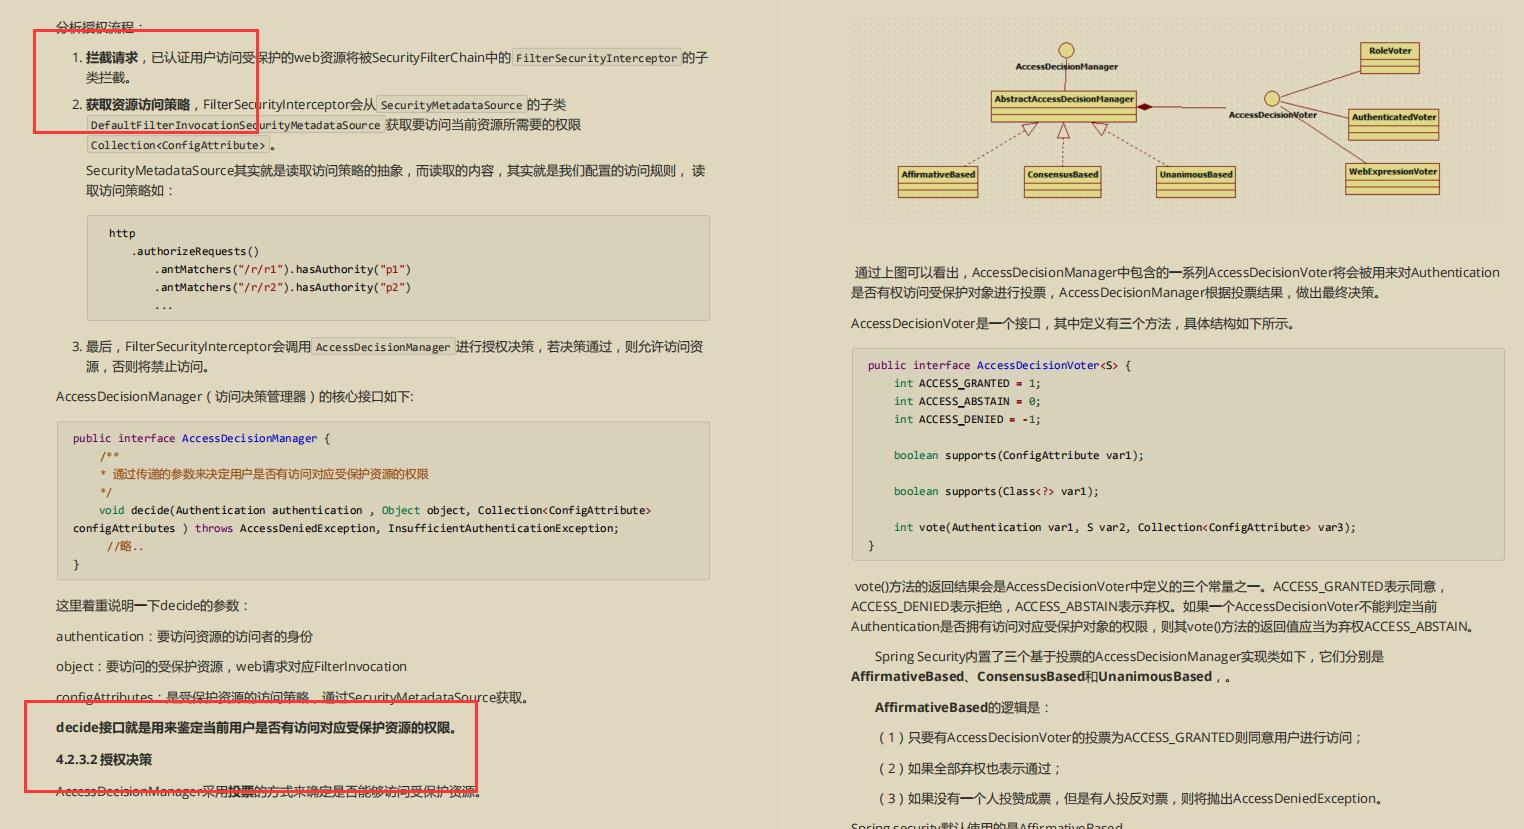Click the line 'public interface AccessDecisionManager {'

click(x=201, y=438)
